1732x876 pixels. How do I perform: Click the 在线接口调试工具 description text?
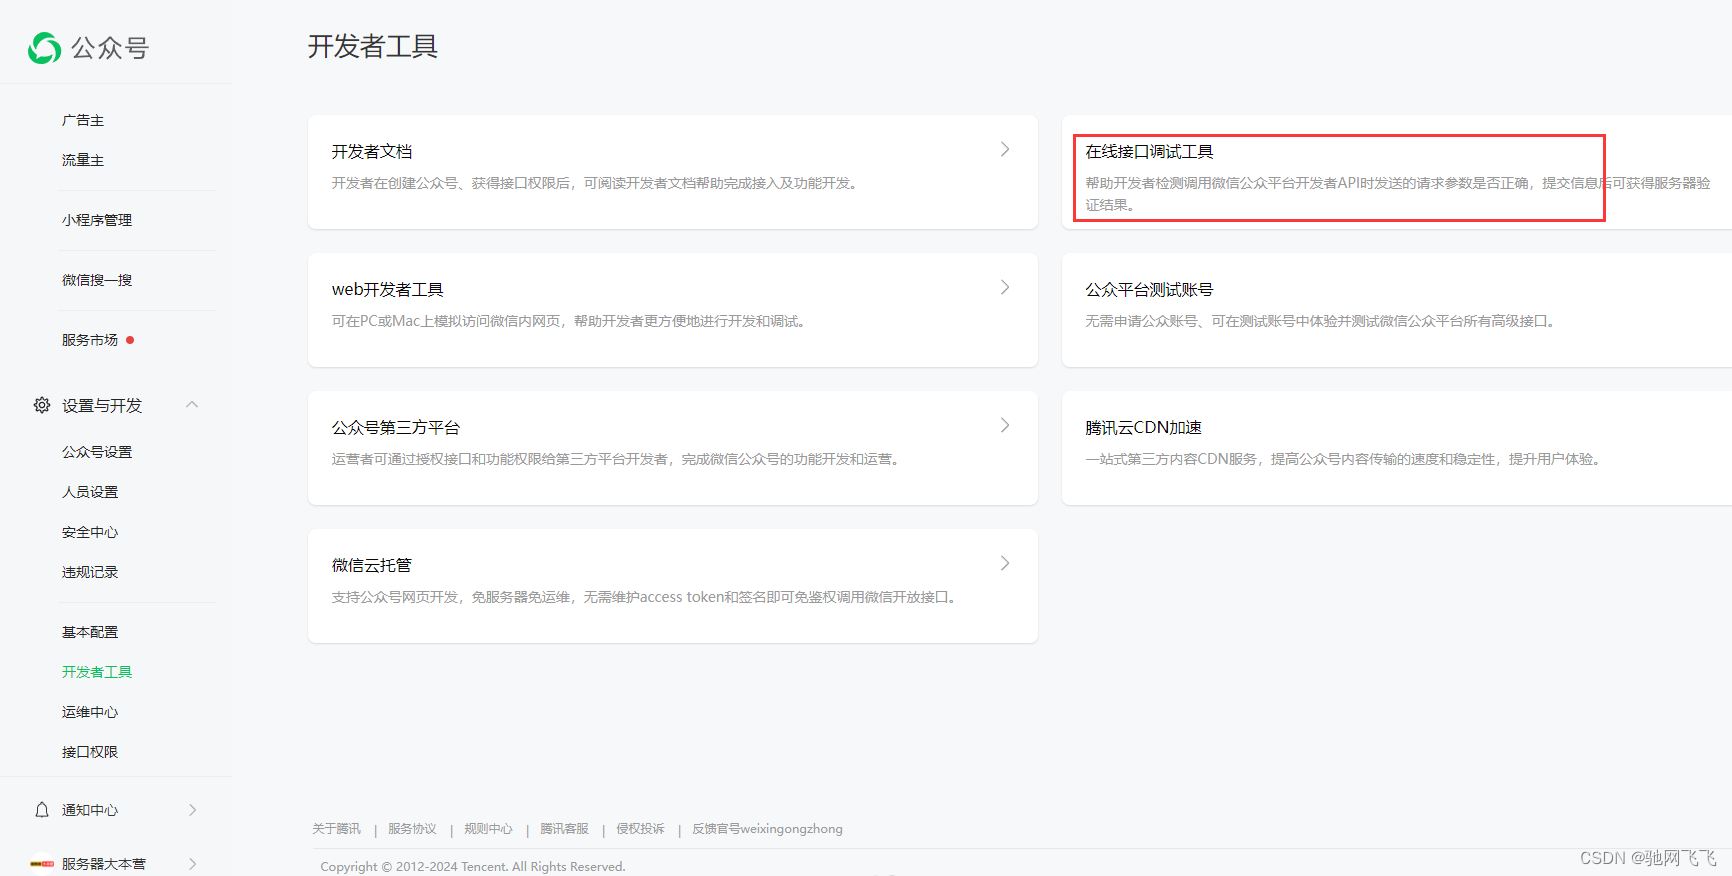1398,194
